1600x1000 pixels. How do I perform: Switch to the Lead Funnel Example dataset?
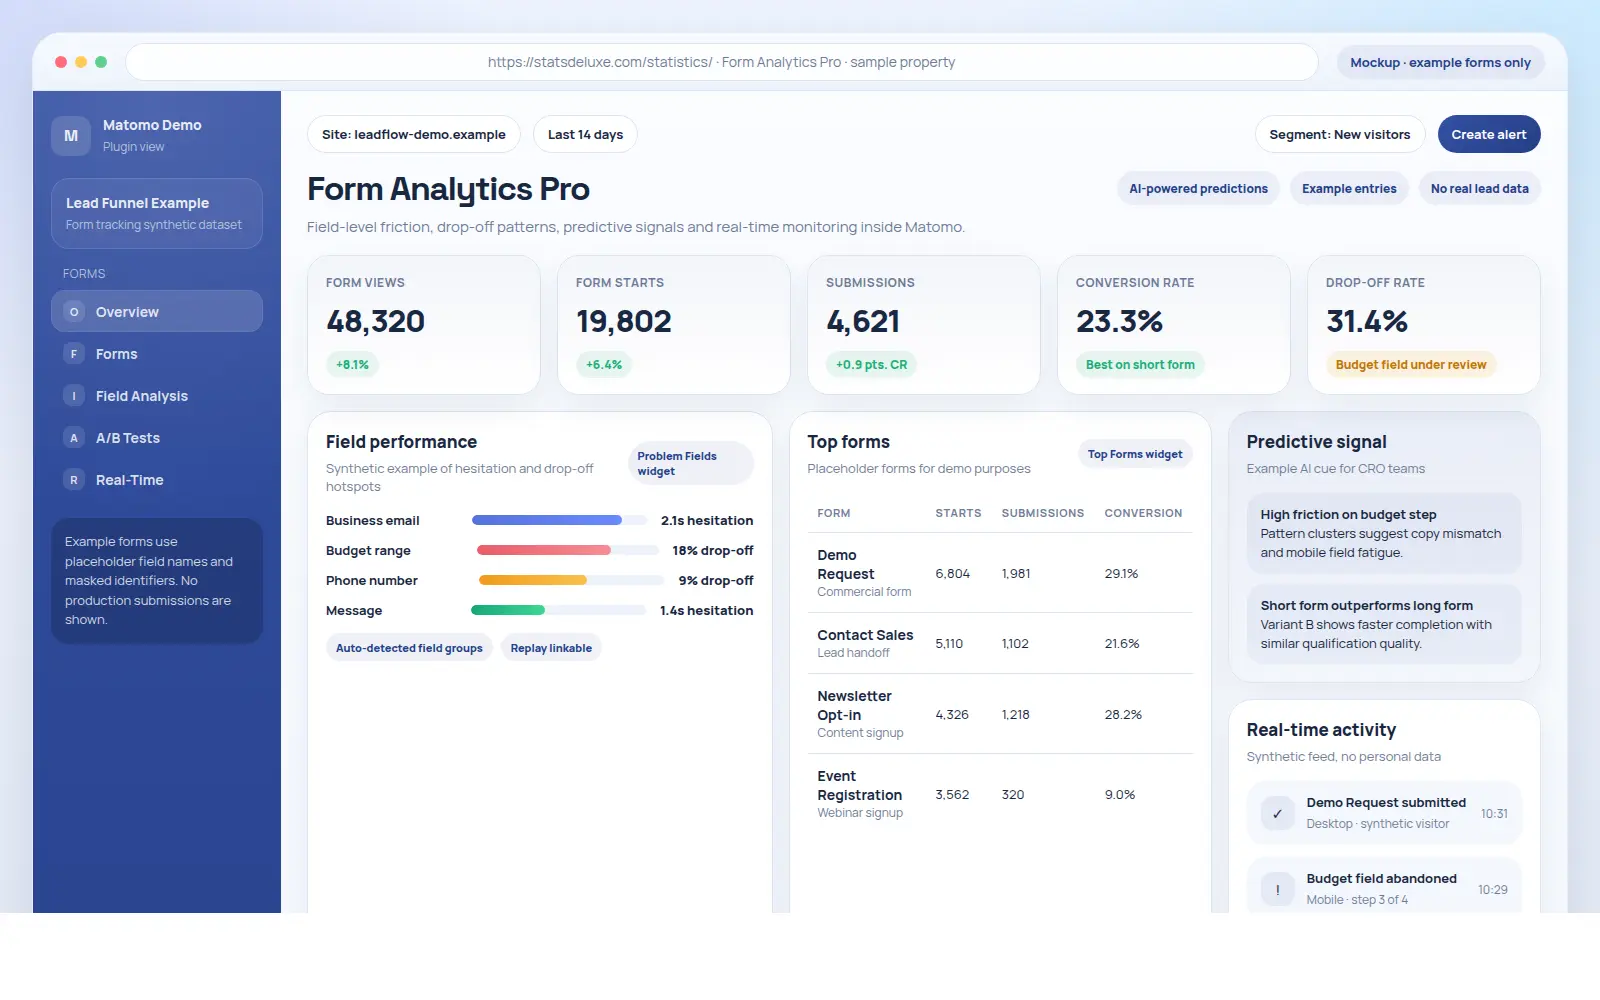(x=157, y=212)
